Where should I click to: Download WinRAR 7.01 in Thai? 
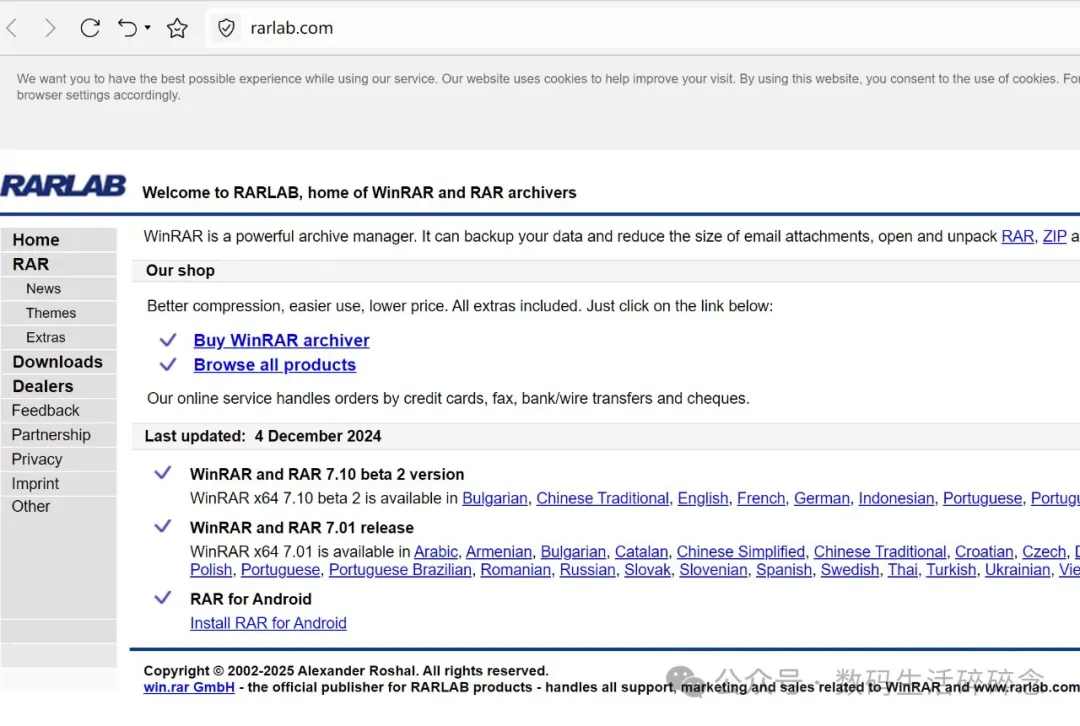[902, 570]
